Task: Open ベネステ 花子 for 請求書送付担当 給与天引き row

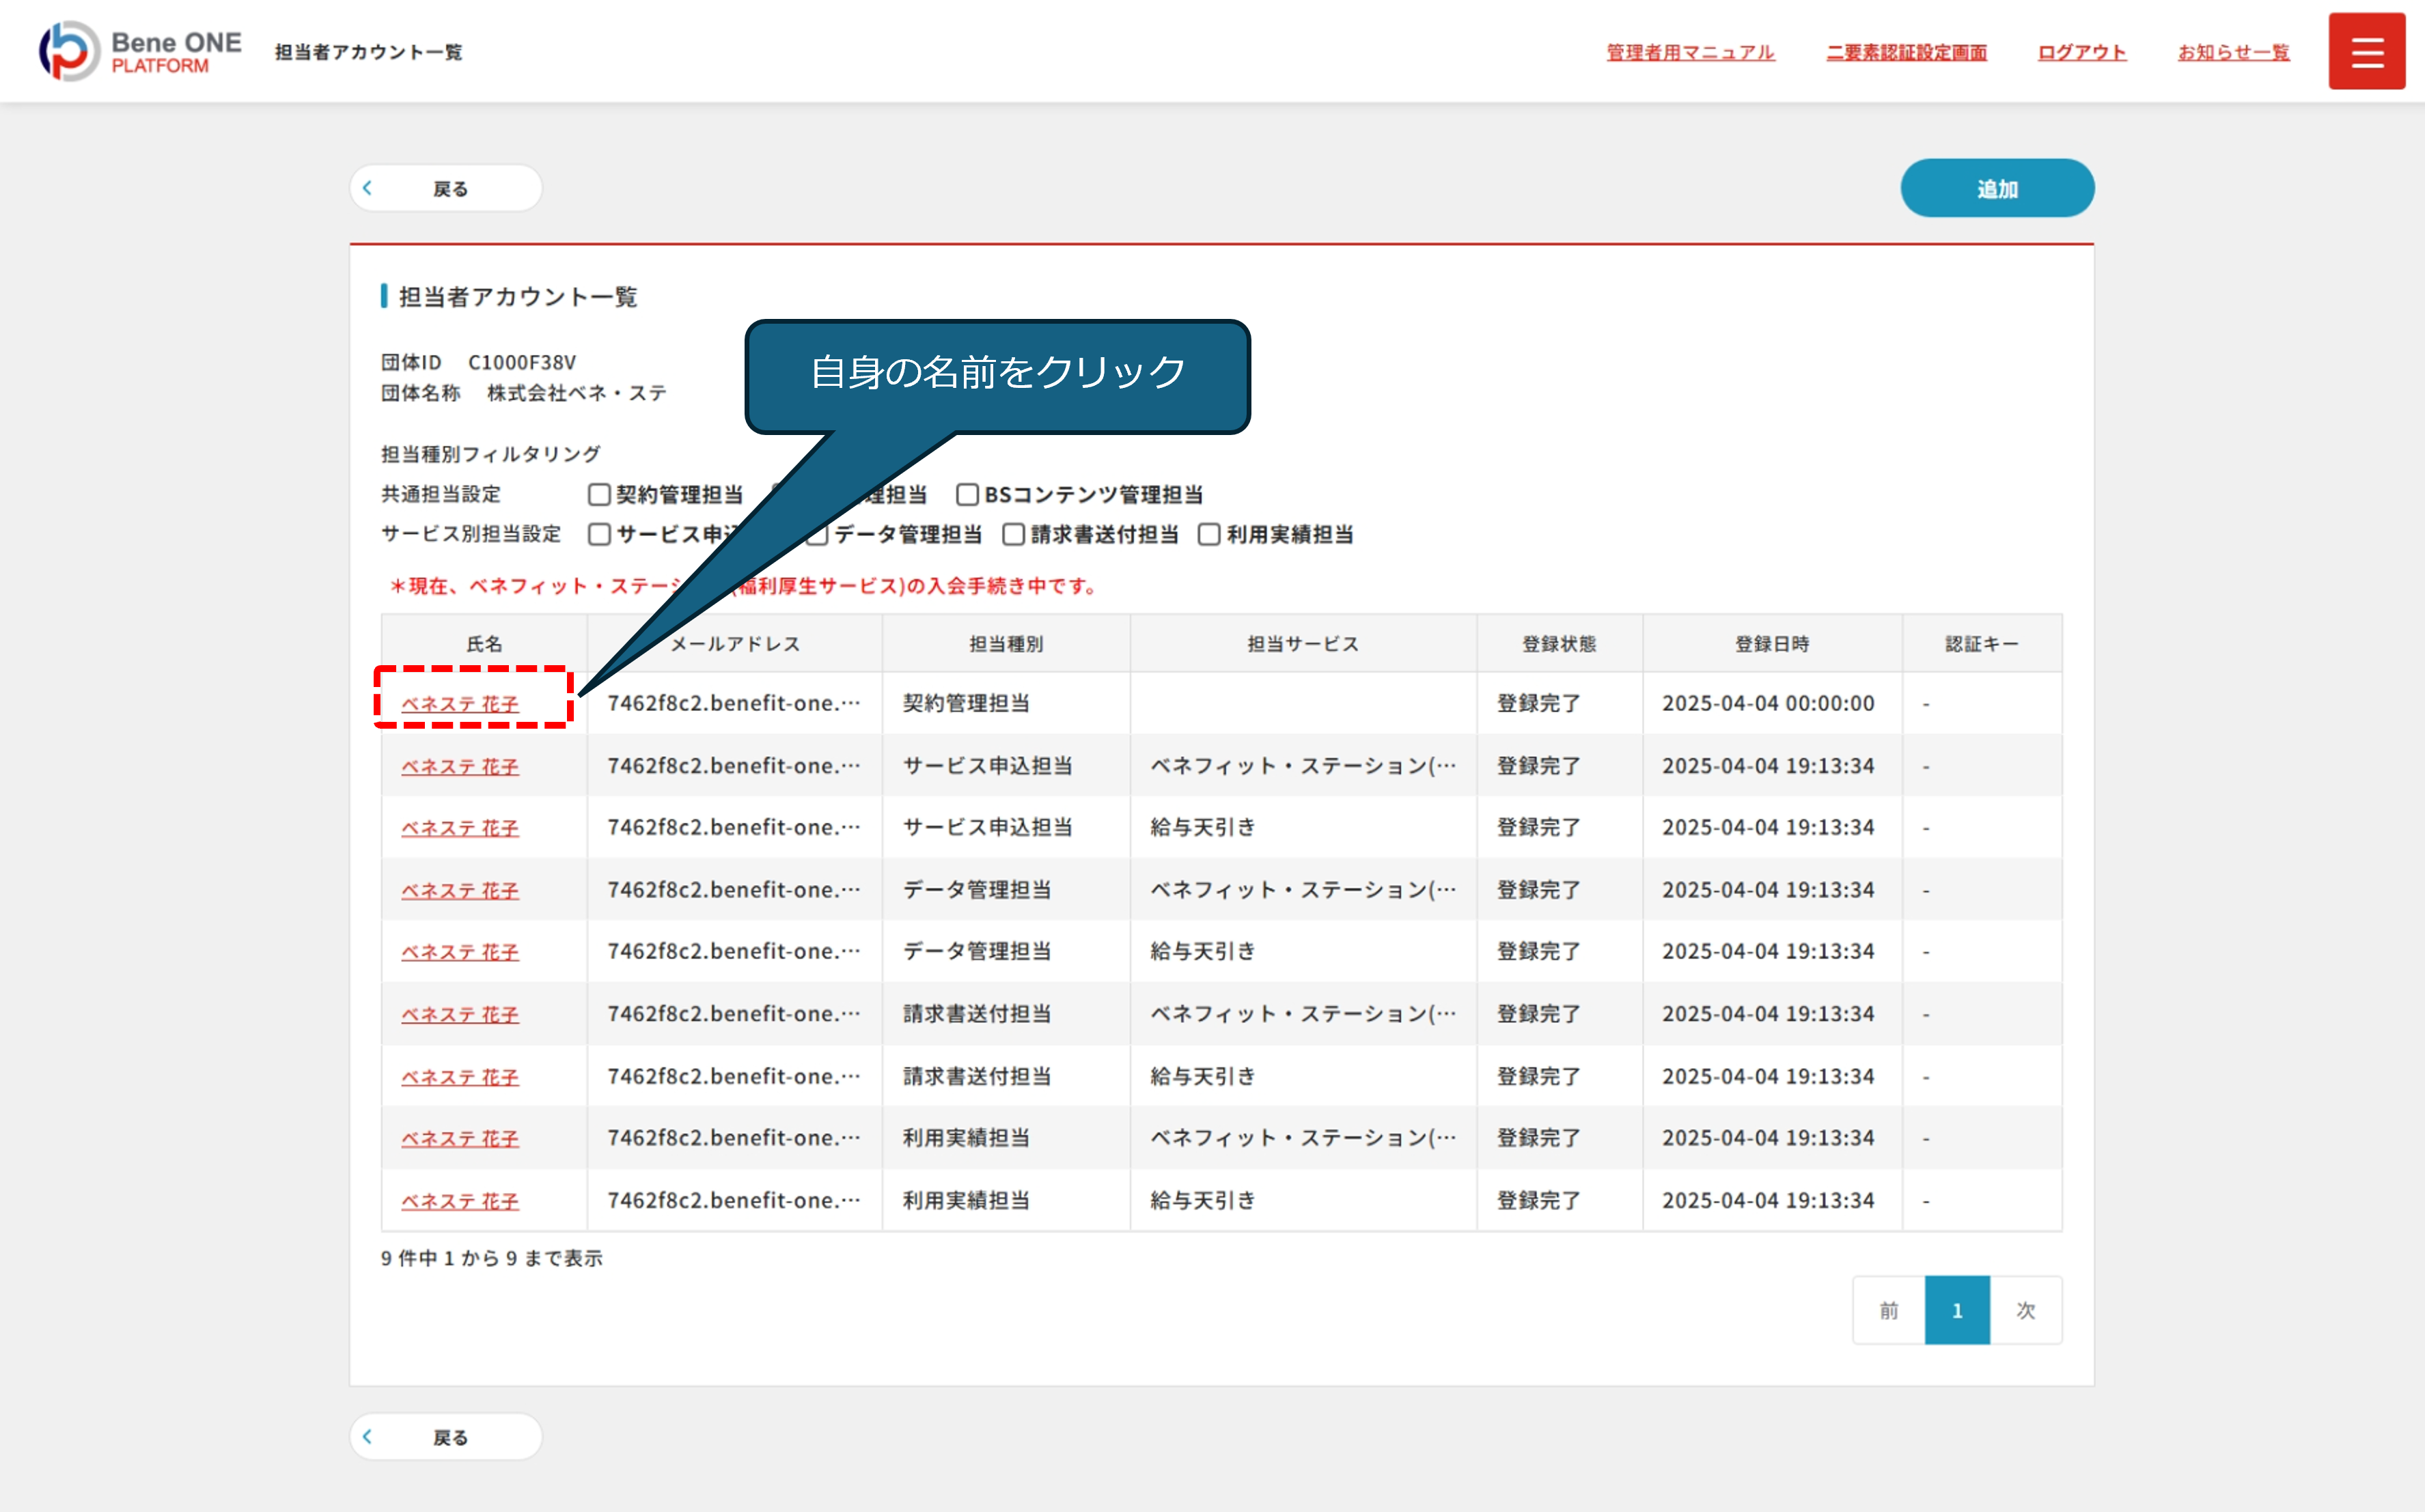Action: pos(460,1077)
